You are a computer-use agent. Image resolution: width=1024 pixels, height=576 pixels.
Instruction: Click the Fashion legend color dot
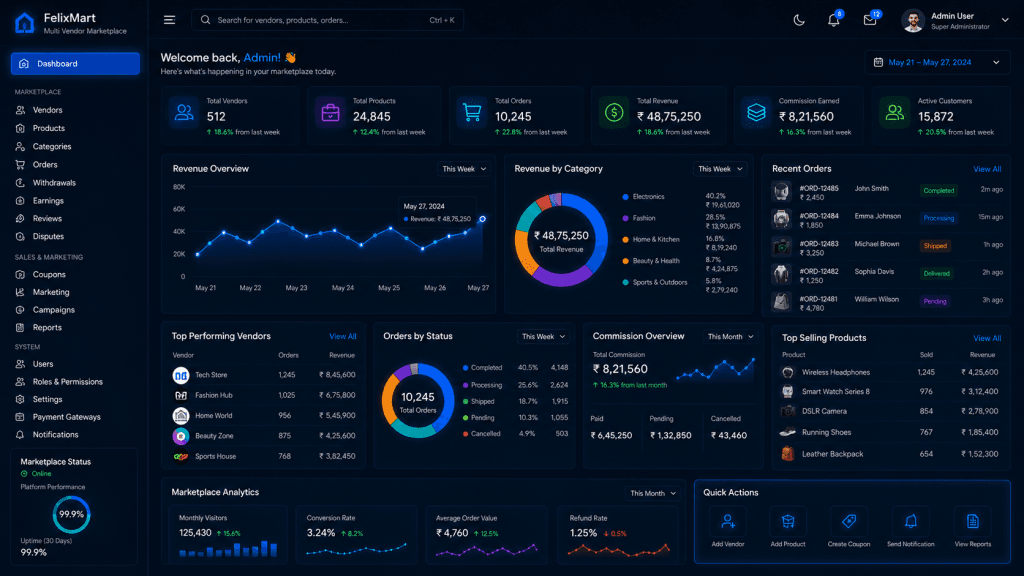[x=626, y=218]
